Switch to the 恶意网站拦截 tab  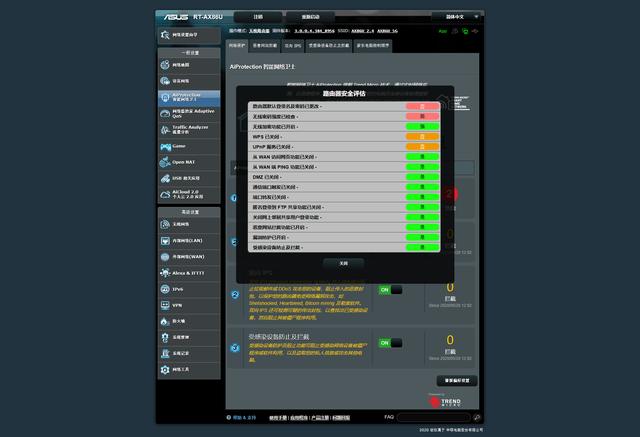point(264,46)
